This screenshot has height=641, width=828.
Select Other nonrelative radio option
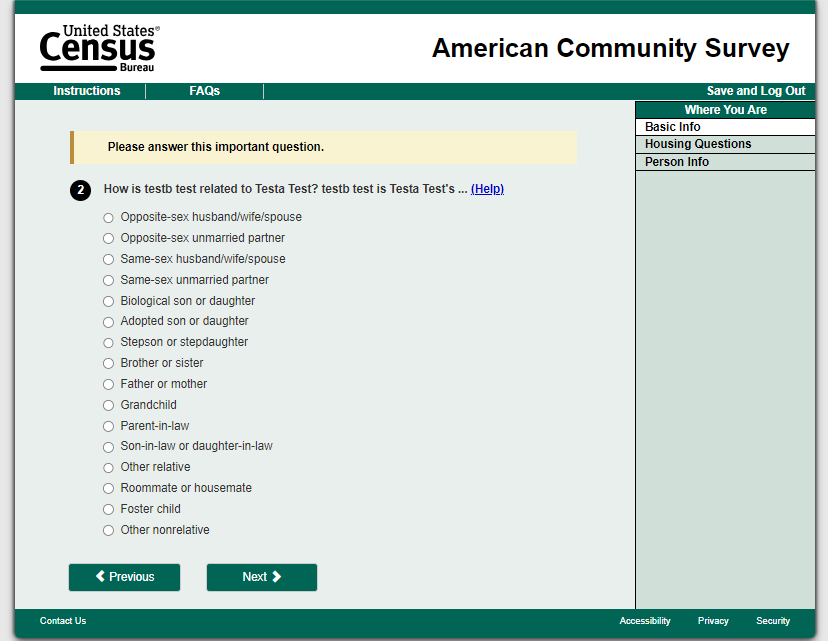108,530
